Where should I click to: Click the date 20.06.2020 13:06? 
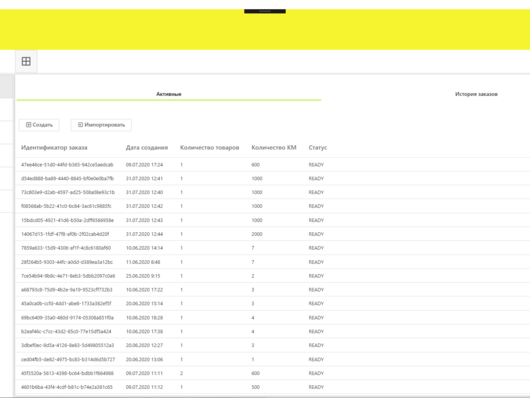click(x=144, y=359)
